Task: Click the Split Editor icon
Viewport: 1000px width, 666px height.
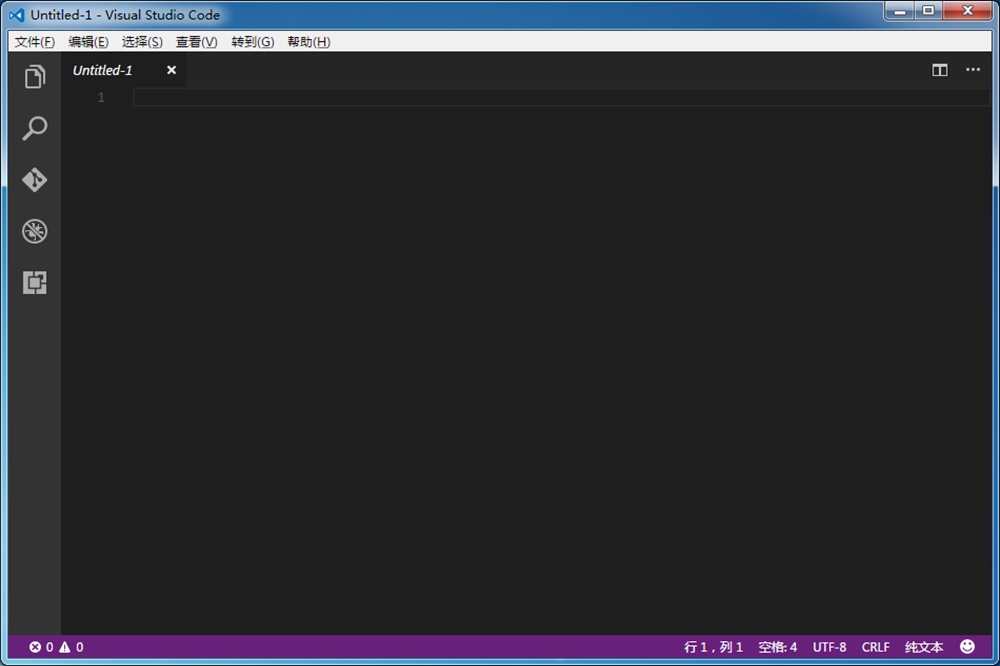Action: [939, 70]
